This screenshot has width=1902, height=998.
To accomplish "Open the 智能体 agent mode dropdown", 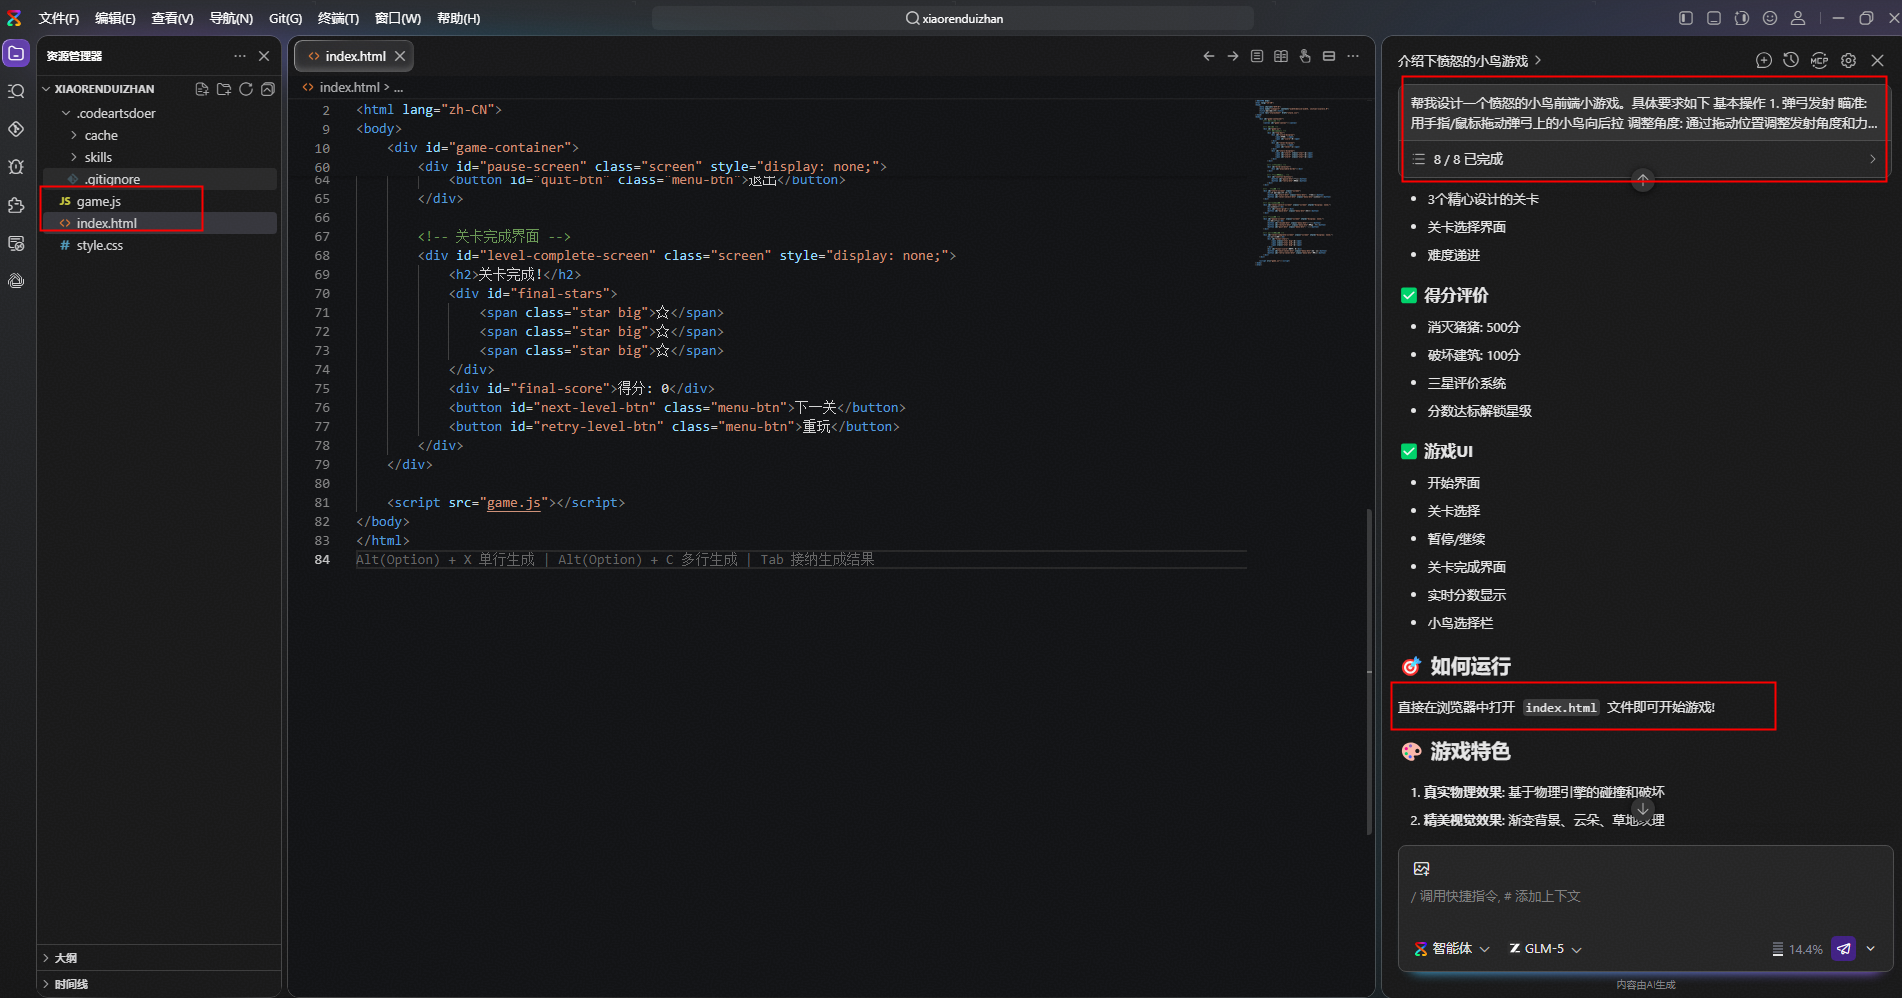I will [x=1451, y=948].
